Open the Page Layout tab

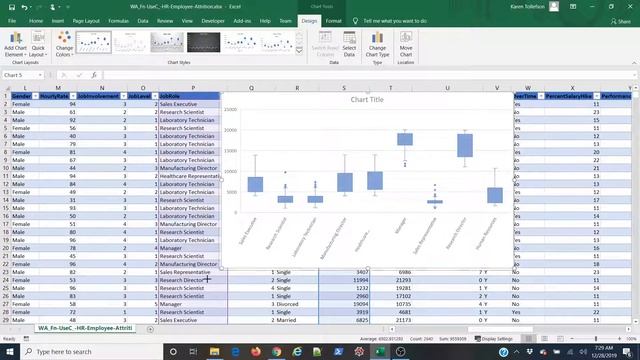coord(86,21)
